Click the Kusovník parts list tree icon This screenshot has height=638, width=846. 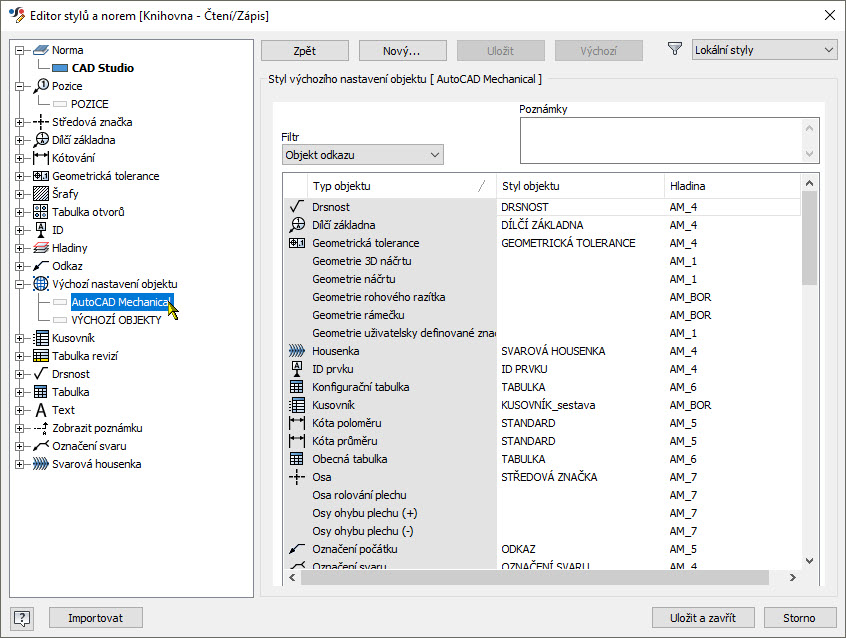[40, 338]
